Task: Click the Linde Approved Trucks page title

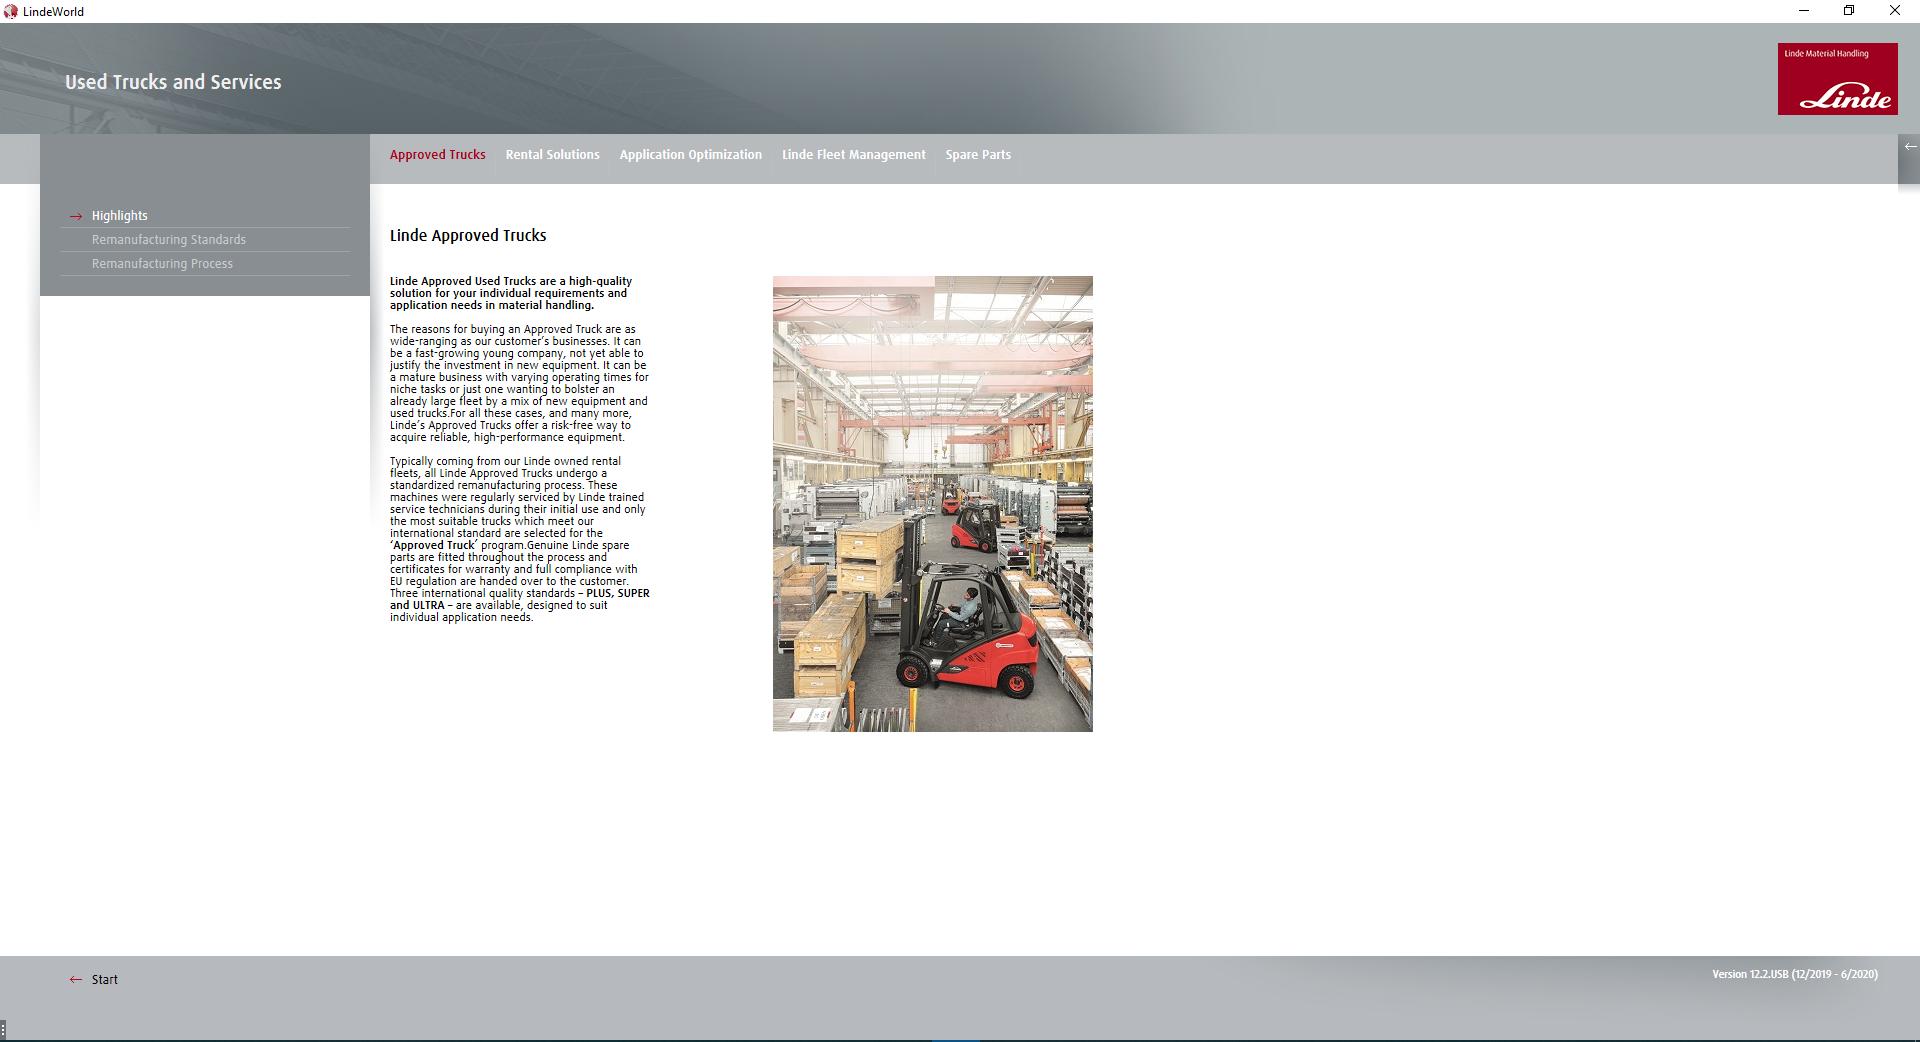Action: click(x=467, y=235)
